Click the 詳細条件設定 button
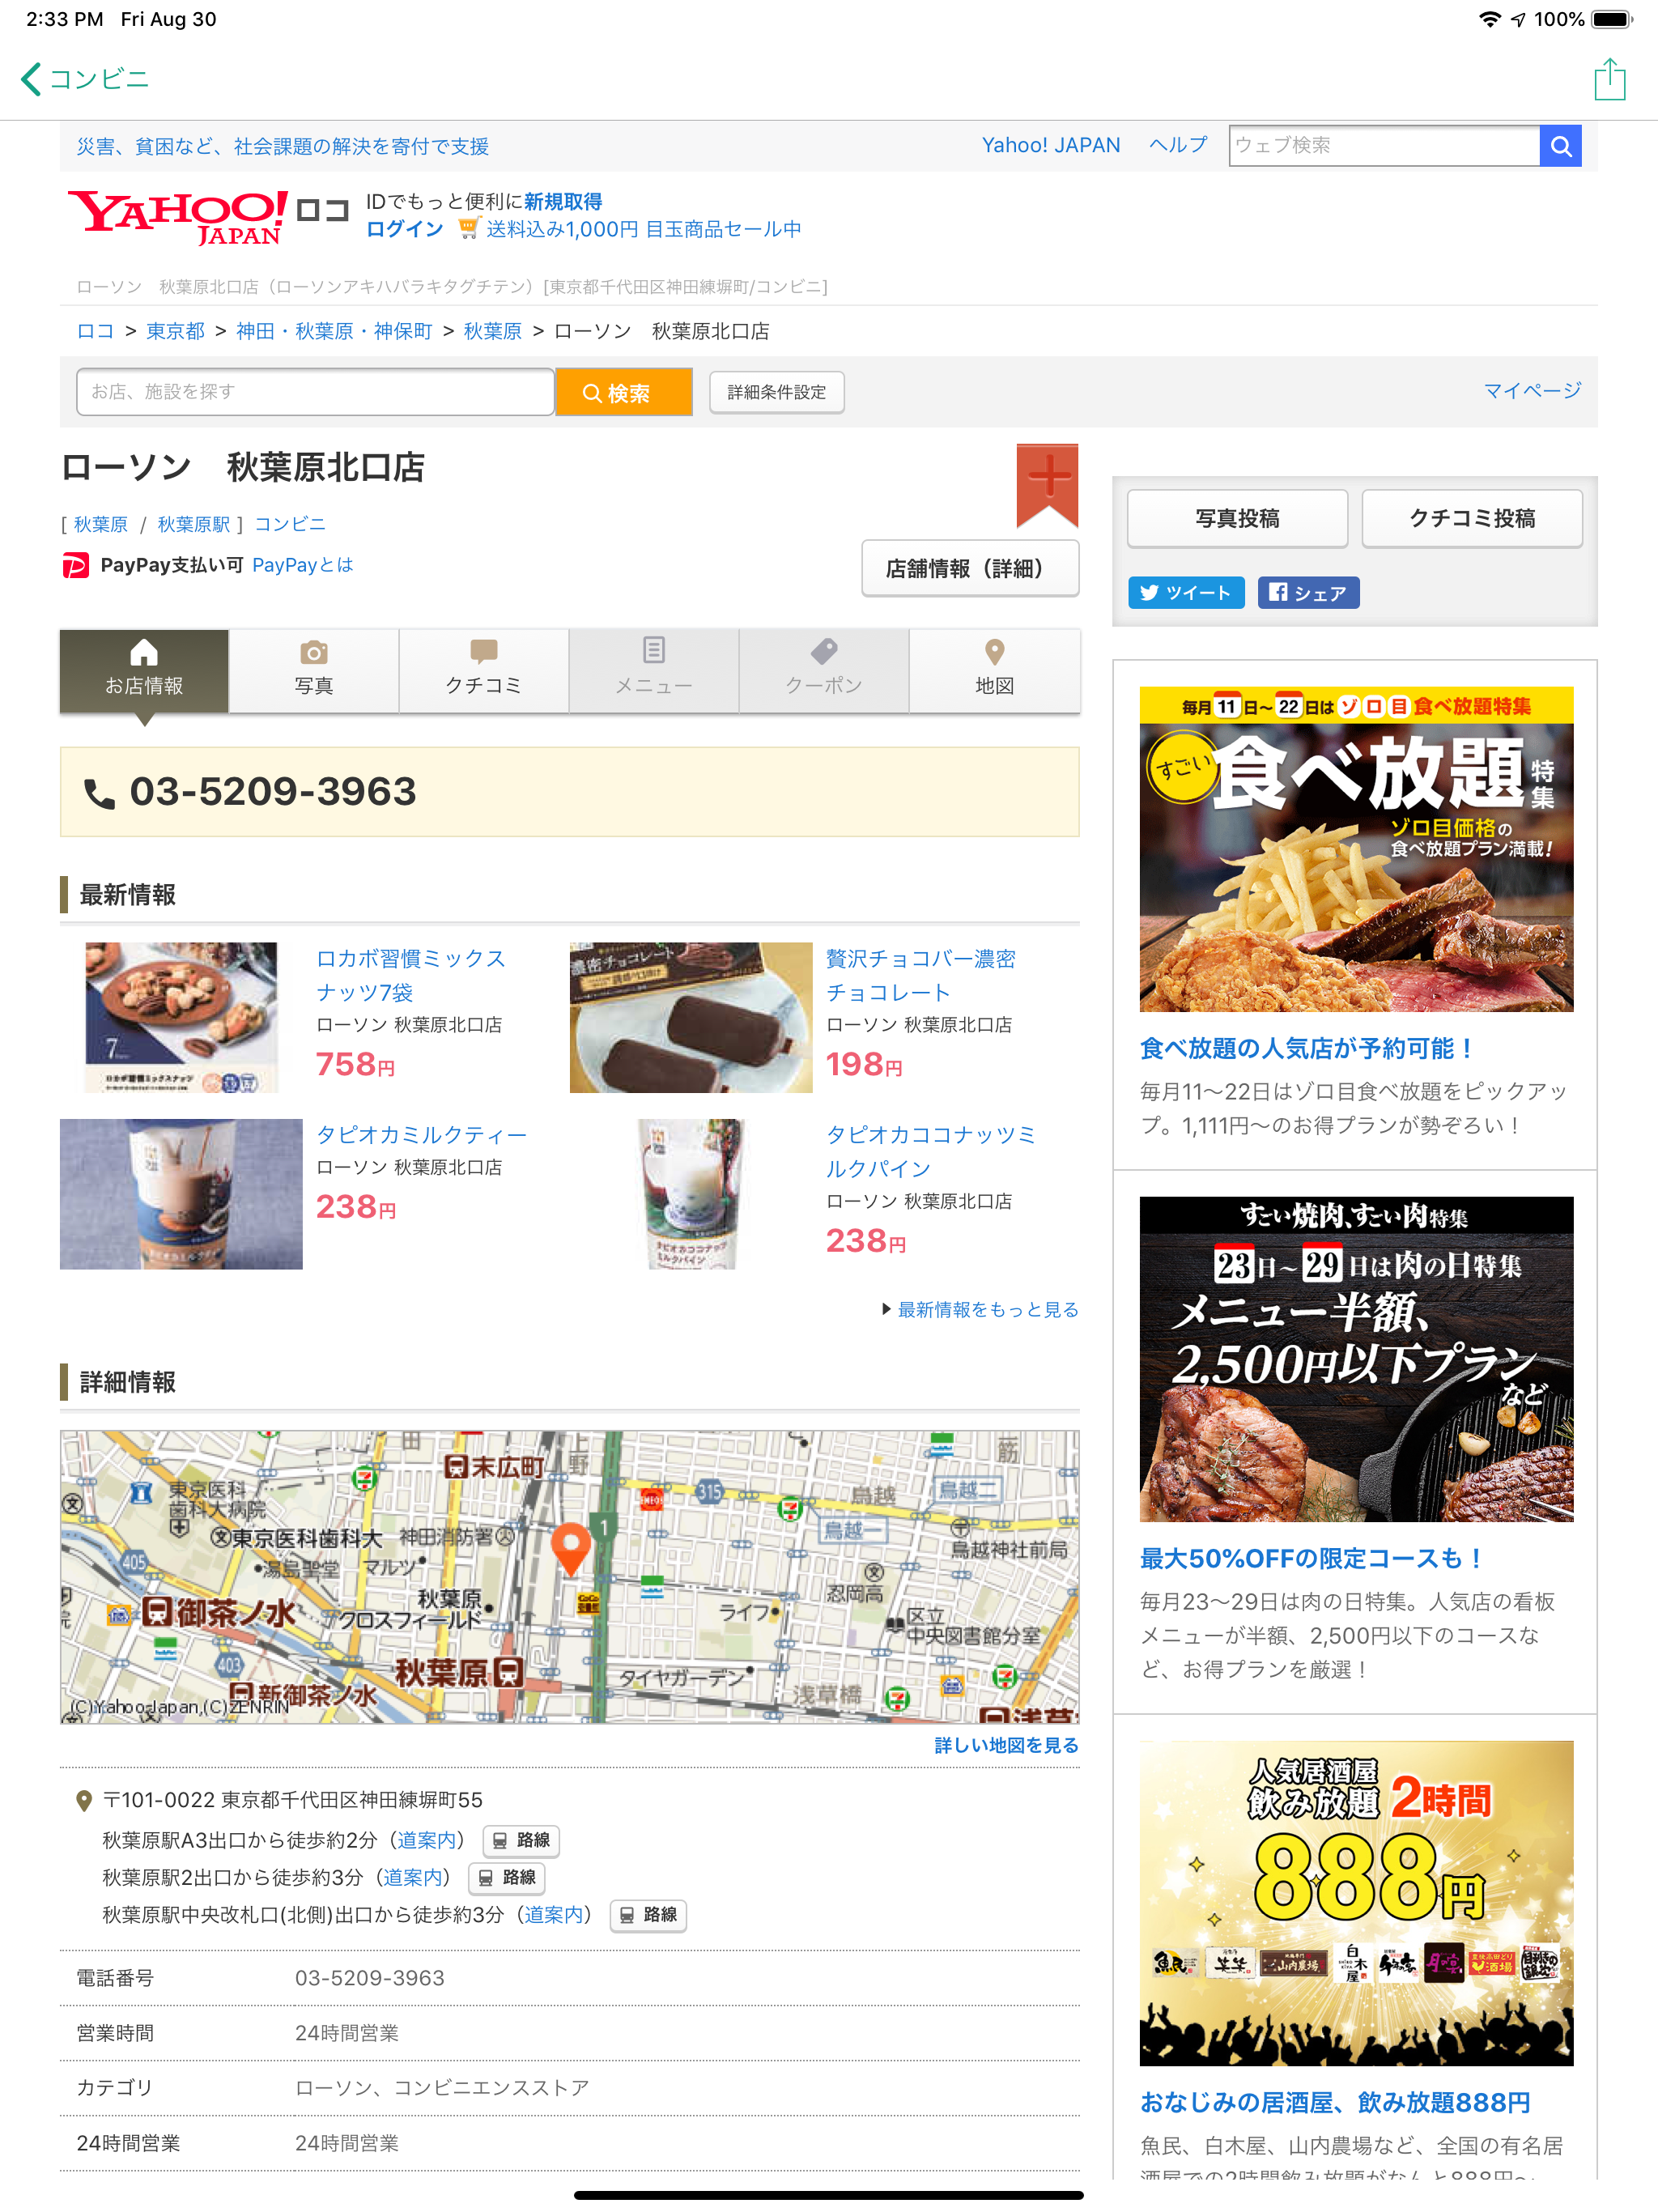This screenshot has height=2212, width=1658. click(x=776, y=392)
